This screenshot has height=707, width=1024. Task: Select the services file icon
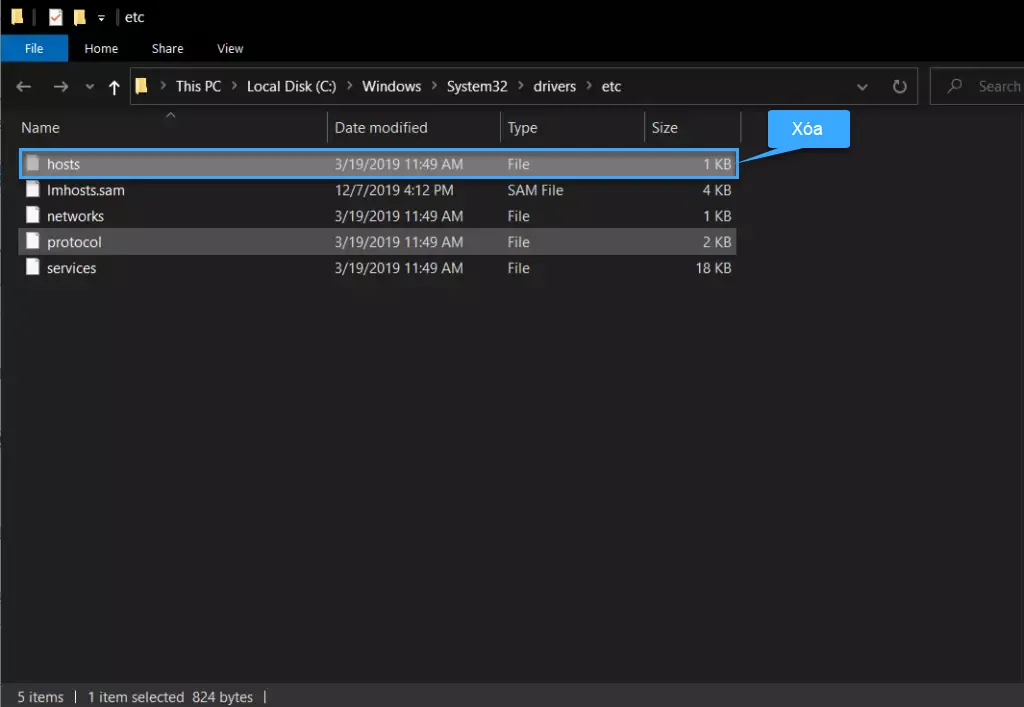tap(33, 268)
